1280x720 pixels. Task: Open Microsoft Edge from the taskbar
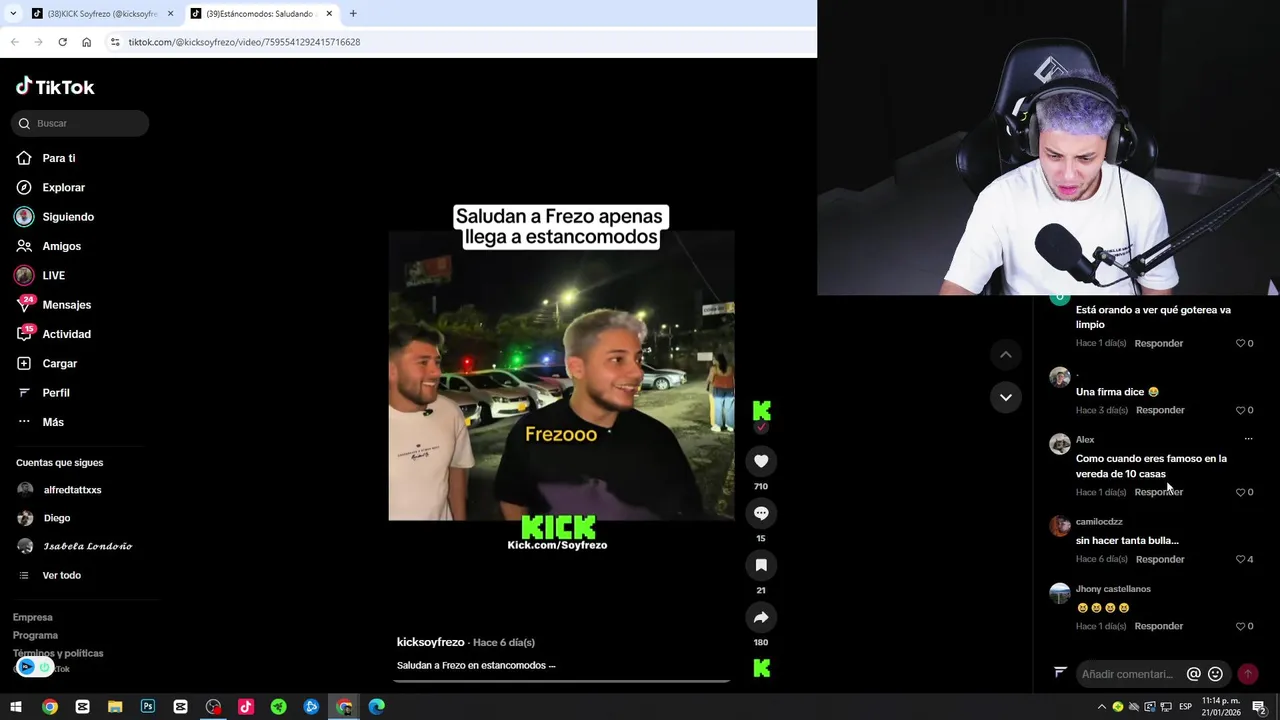pyautogui.click(x=377, y=707)
